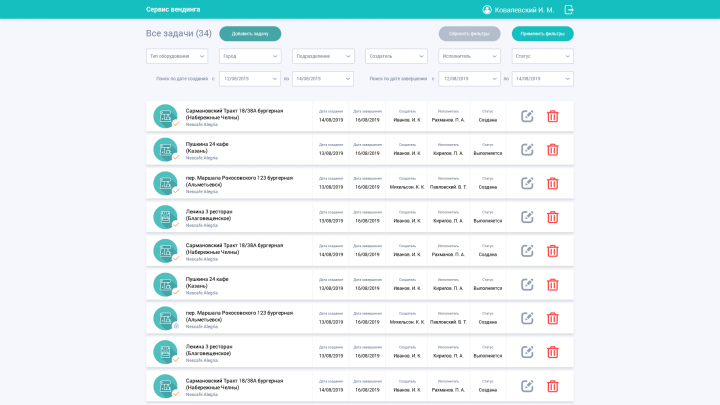The width and height of the screenshot is (720, 405).
Task: Open creation date start 12/08/2019 picker
Action: 250,79
